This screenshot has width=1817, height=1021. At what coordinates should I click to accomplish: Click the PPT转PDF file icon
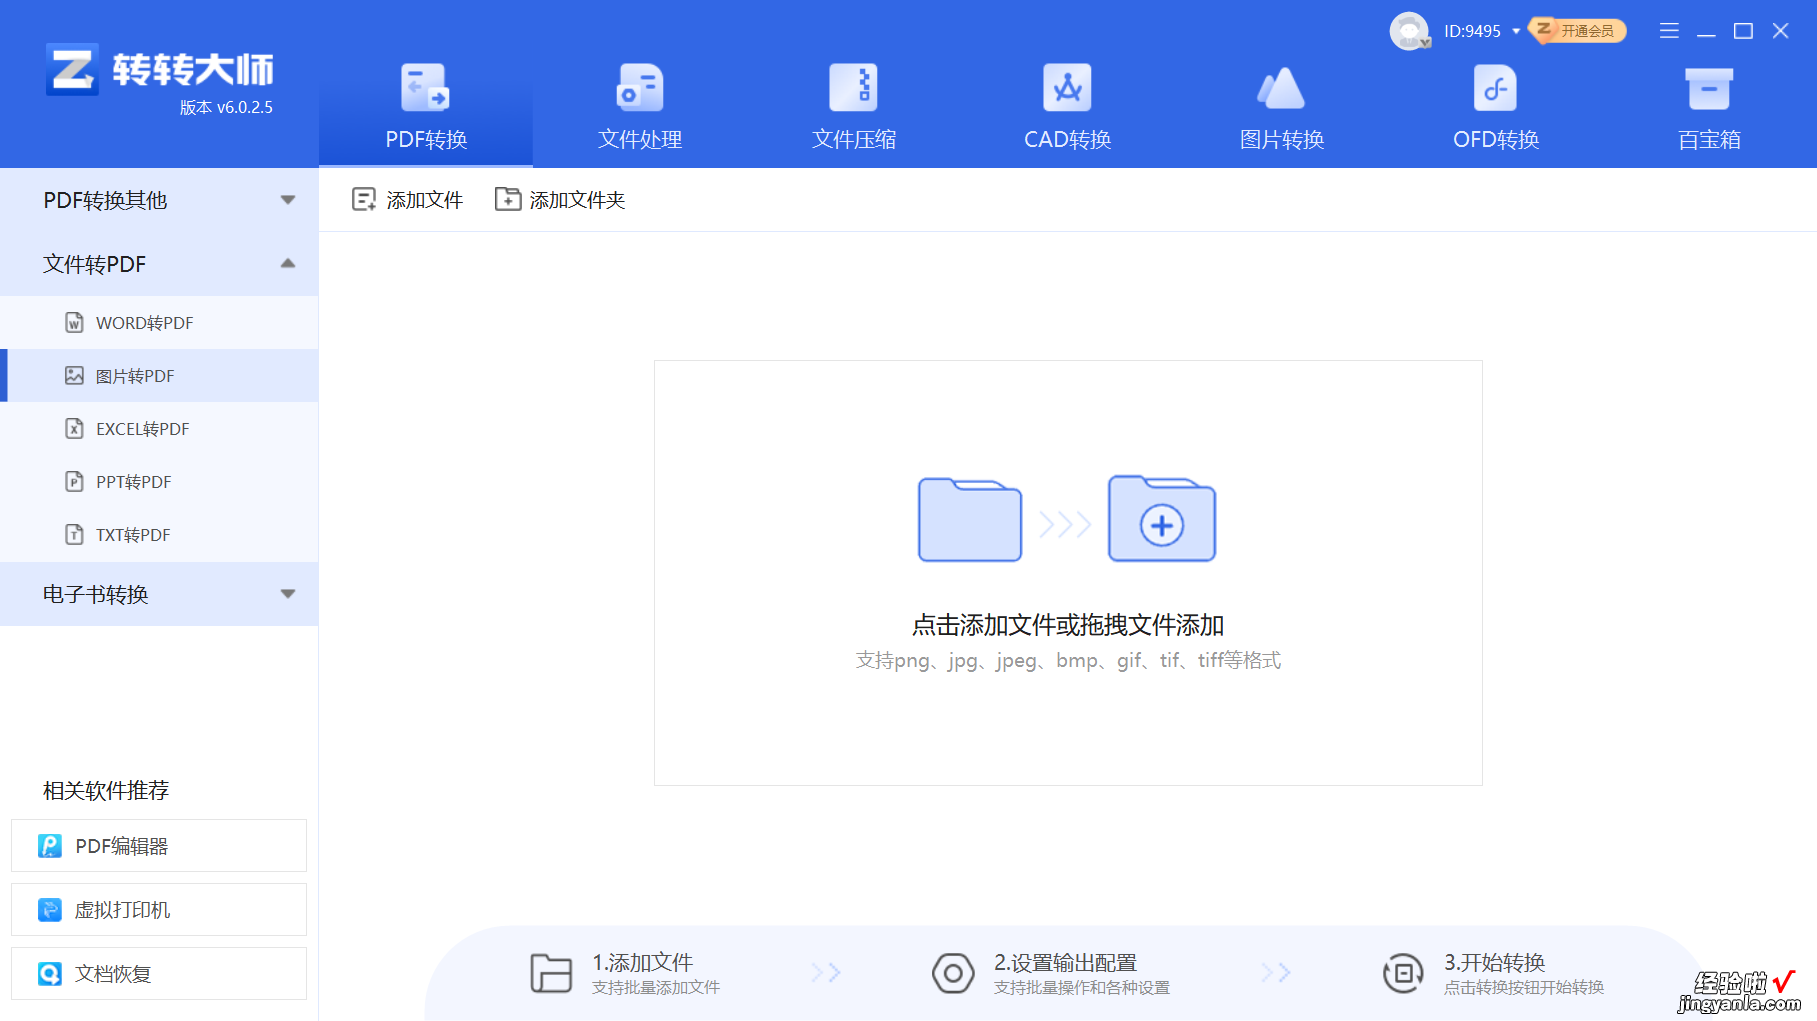[74, 481]
